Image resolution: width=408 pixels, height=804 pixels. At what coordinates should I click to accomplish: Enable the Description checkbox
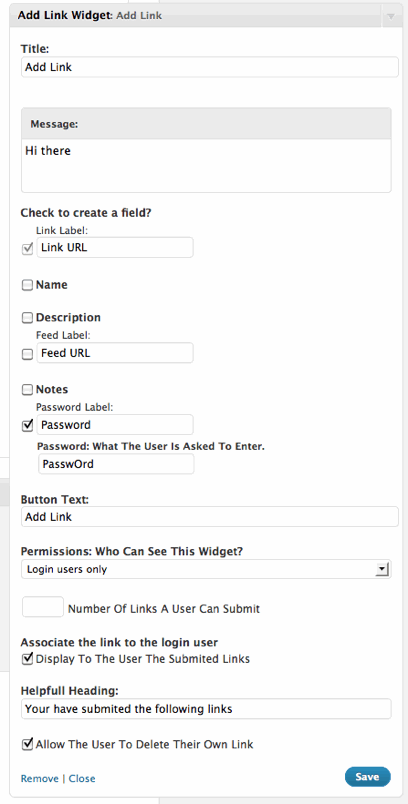click(27, 318)
